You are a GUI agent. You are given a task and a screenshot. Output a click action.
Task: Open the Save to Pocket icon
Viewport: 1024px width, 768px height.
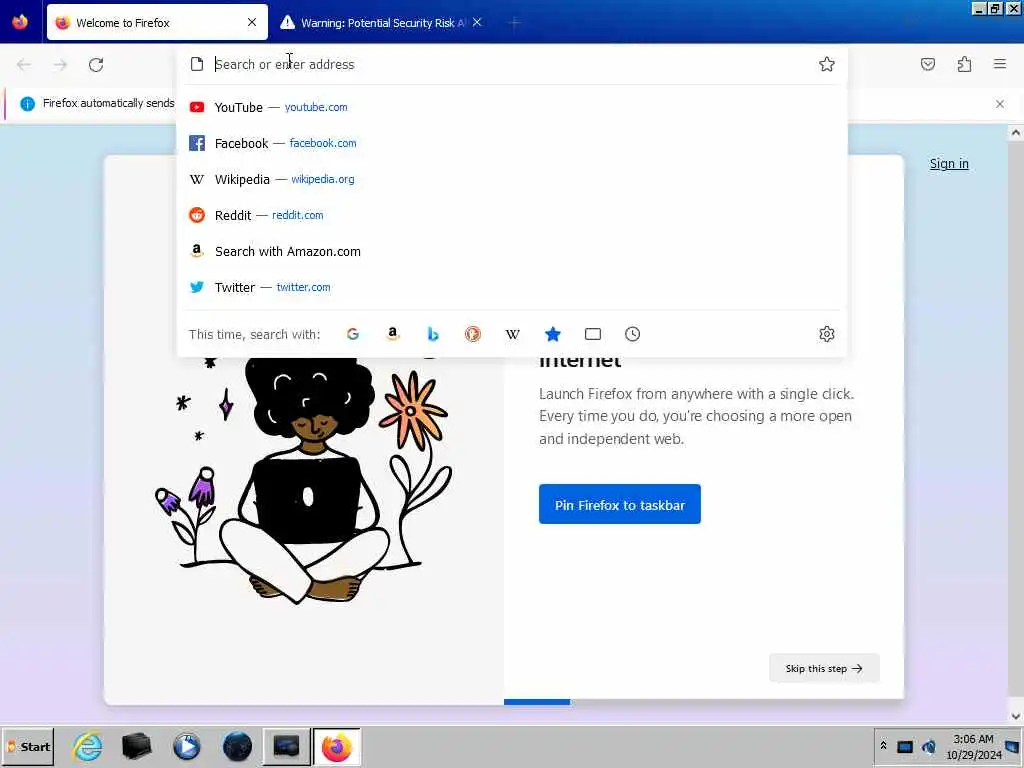point(928,64)
